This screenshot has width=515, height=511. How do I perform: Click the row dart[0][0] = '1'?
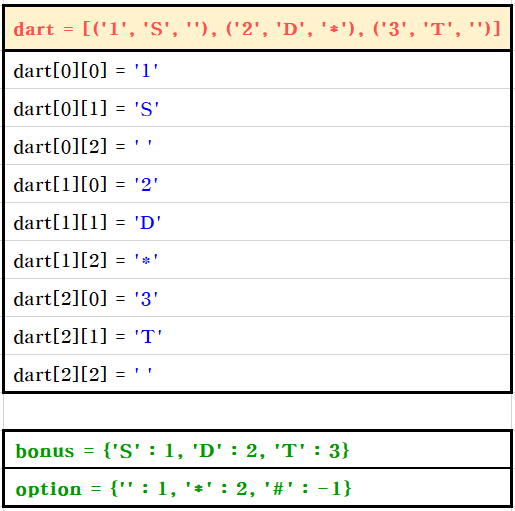pyautogui.click(x=257, y=70)
